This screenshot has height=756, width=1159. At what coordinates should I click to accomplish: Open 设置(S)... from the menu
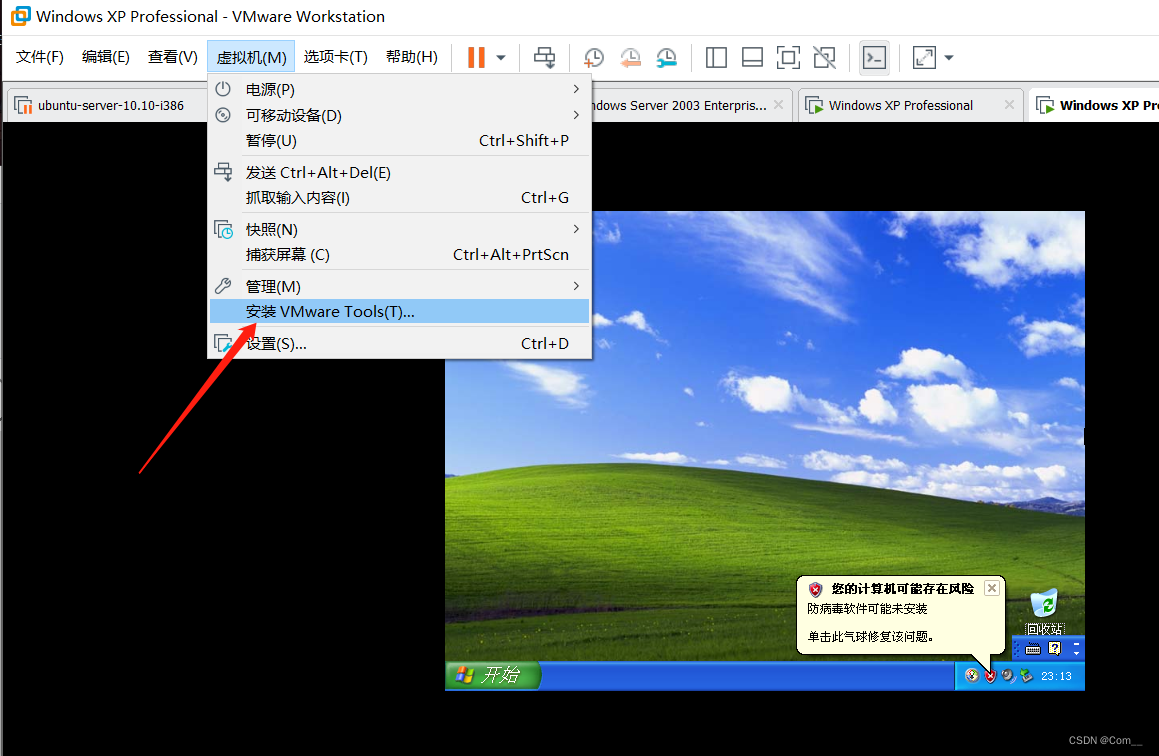pos(399,344)
